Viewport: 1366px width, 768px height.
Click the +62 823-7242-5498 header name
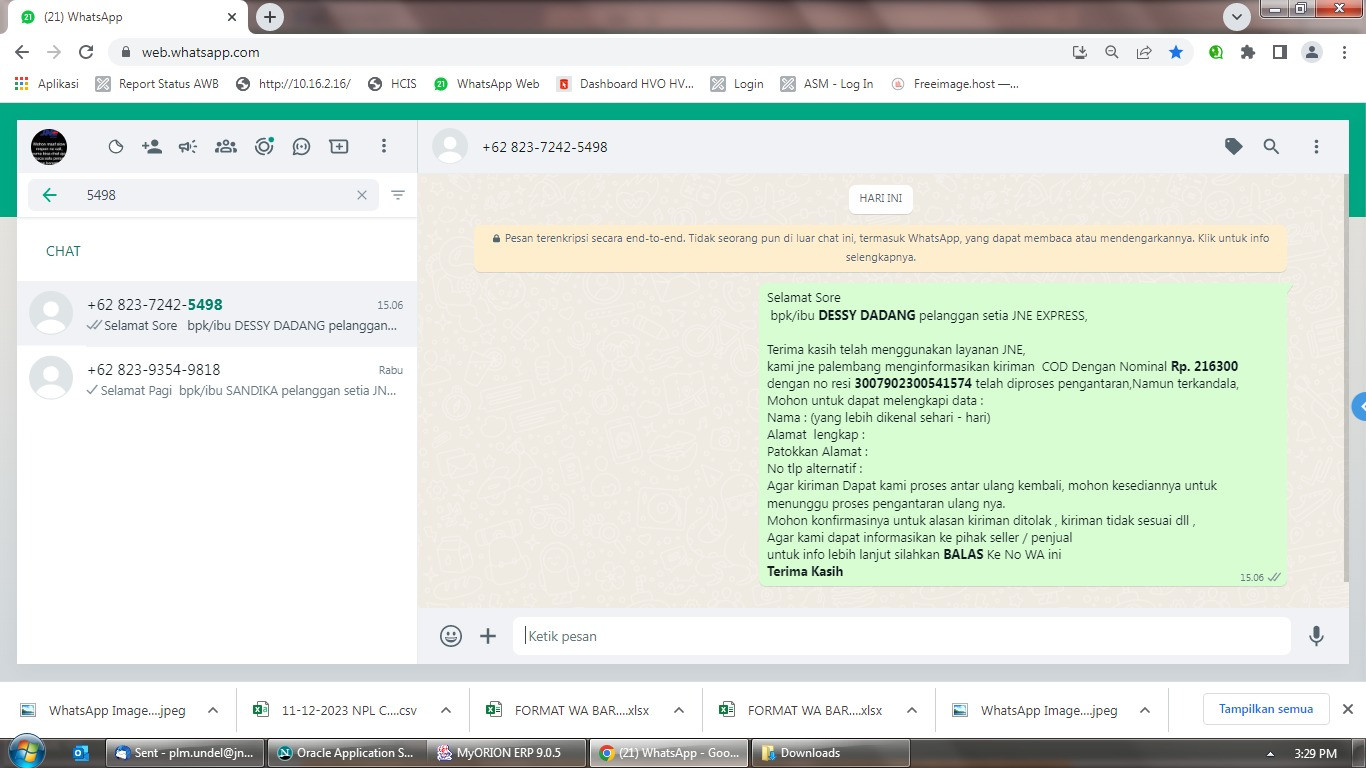(x=545, y=147)
